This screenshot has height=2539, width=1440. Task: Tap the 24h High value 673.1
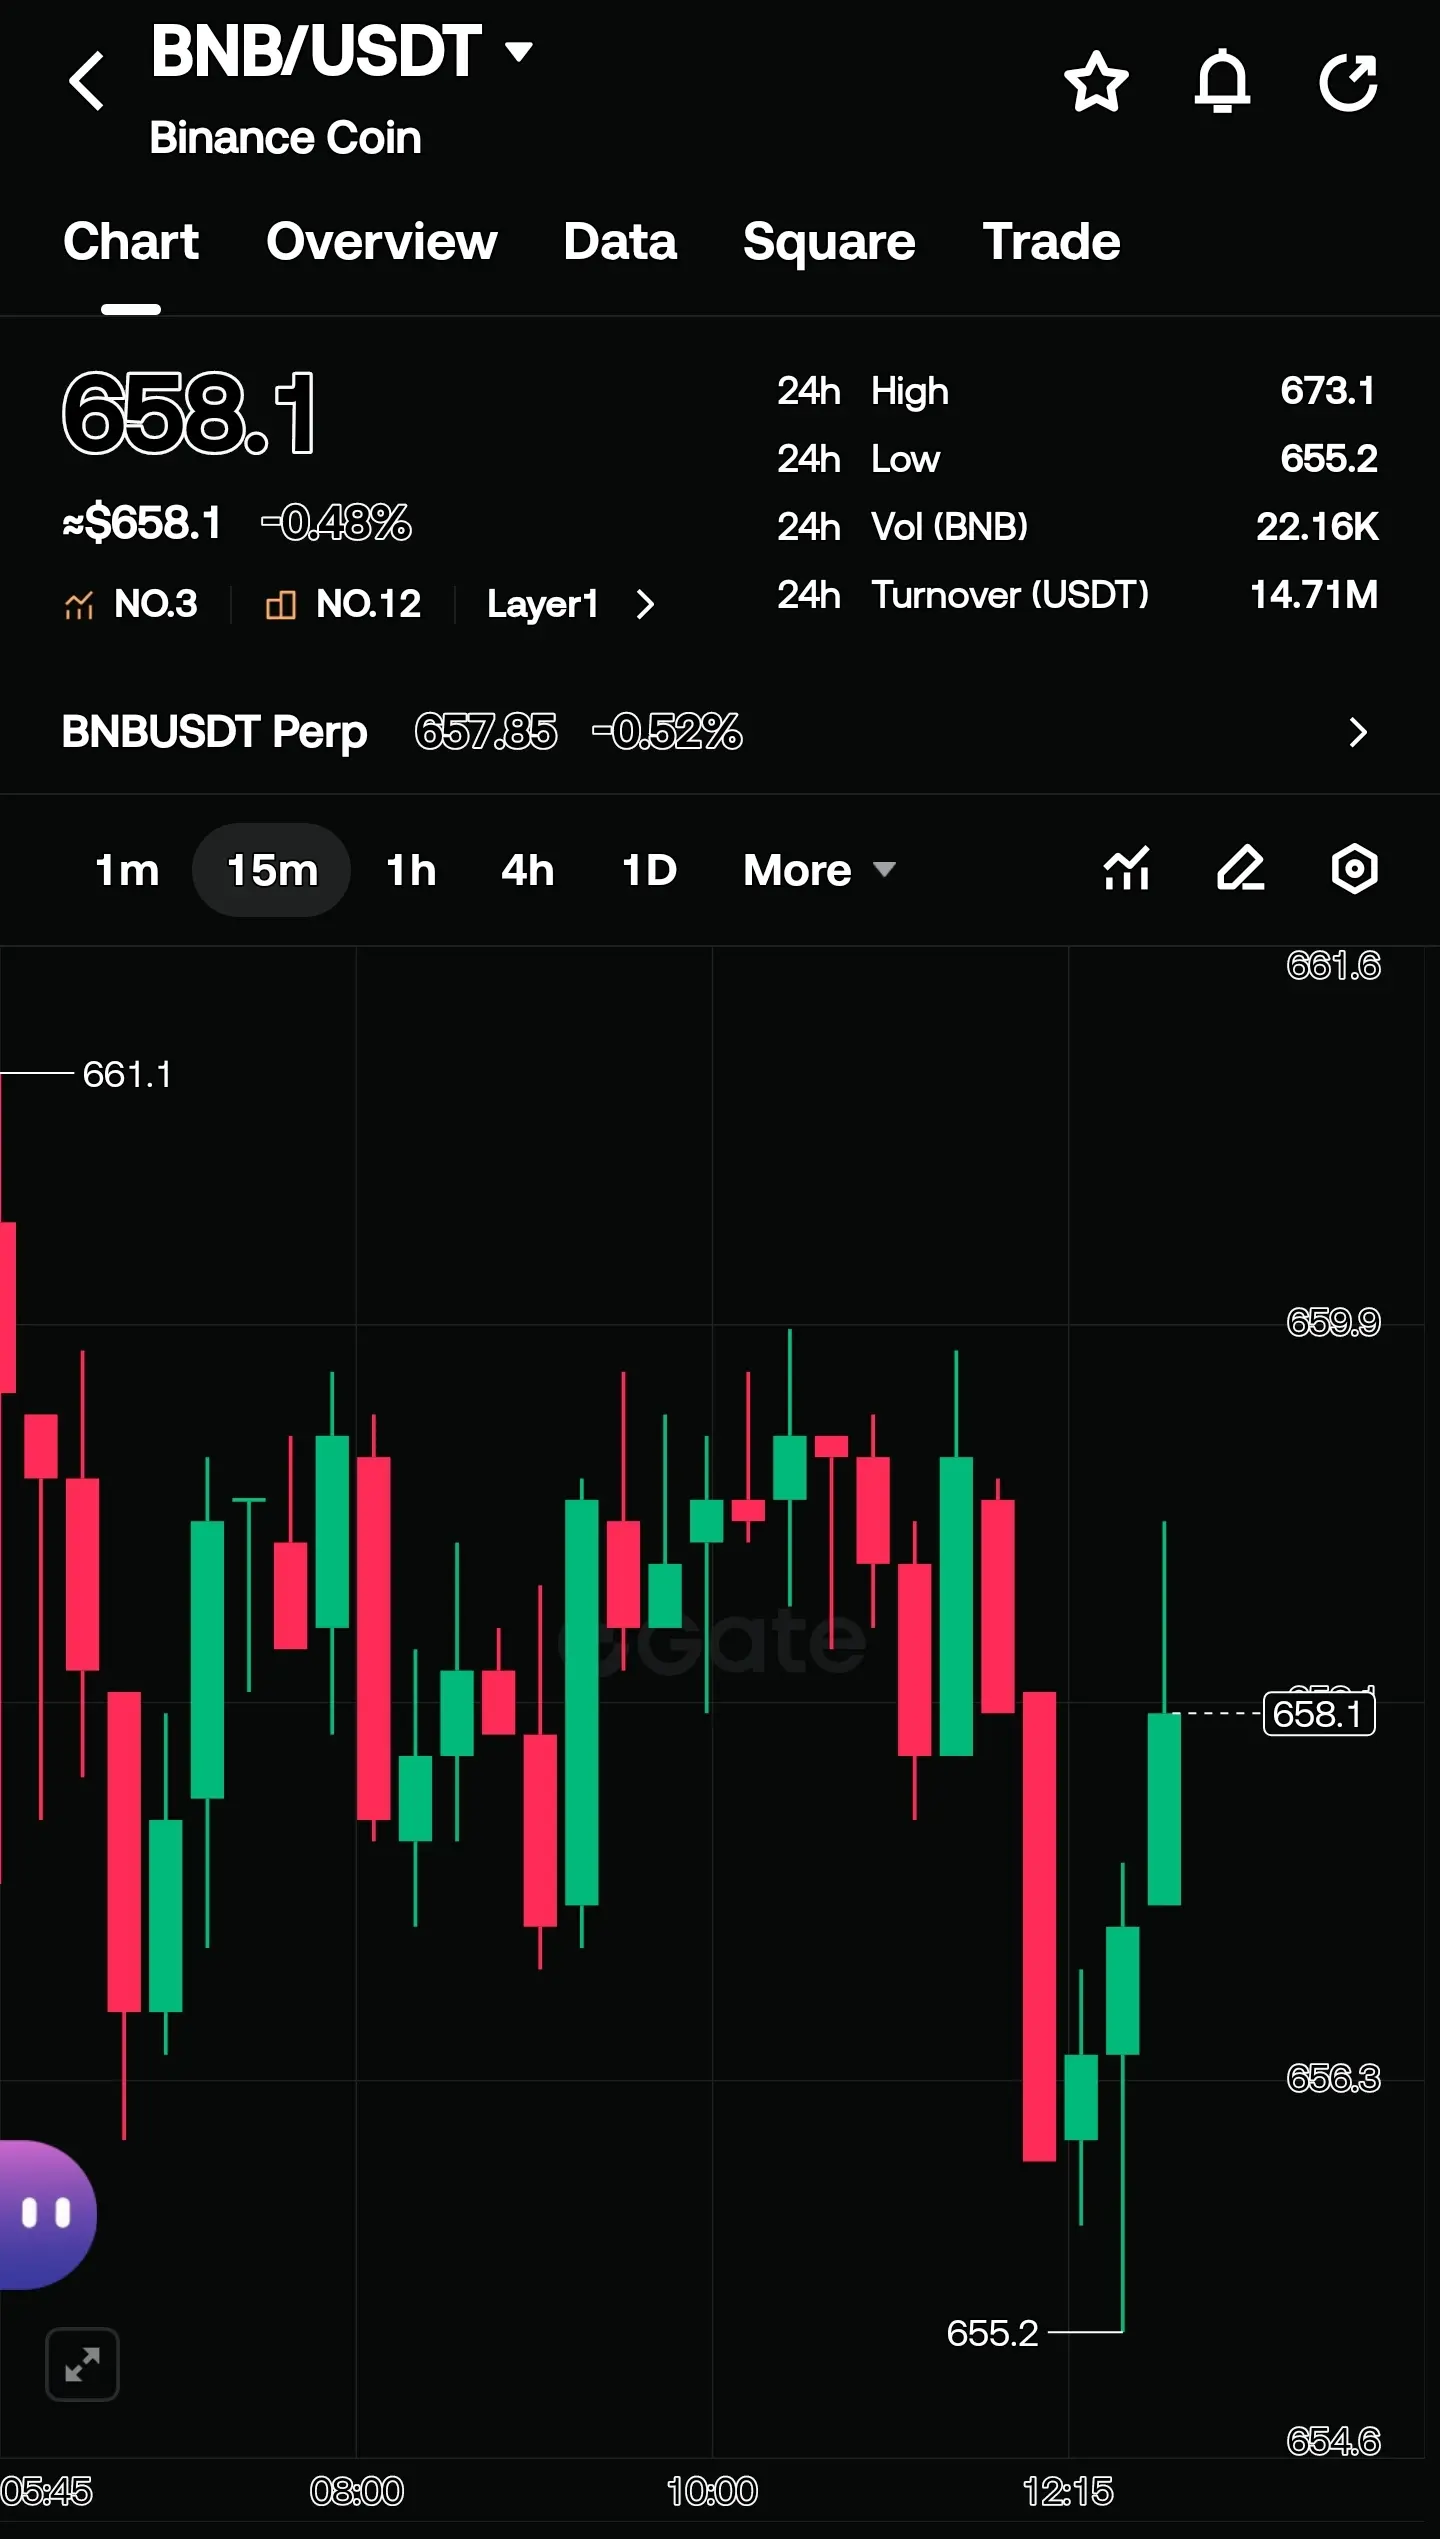[1328, 390]
